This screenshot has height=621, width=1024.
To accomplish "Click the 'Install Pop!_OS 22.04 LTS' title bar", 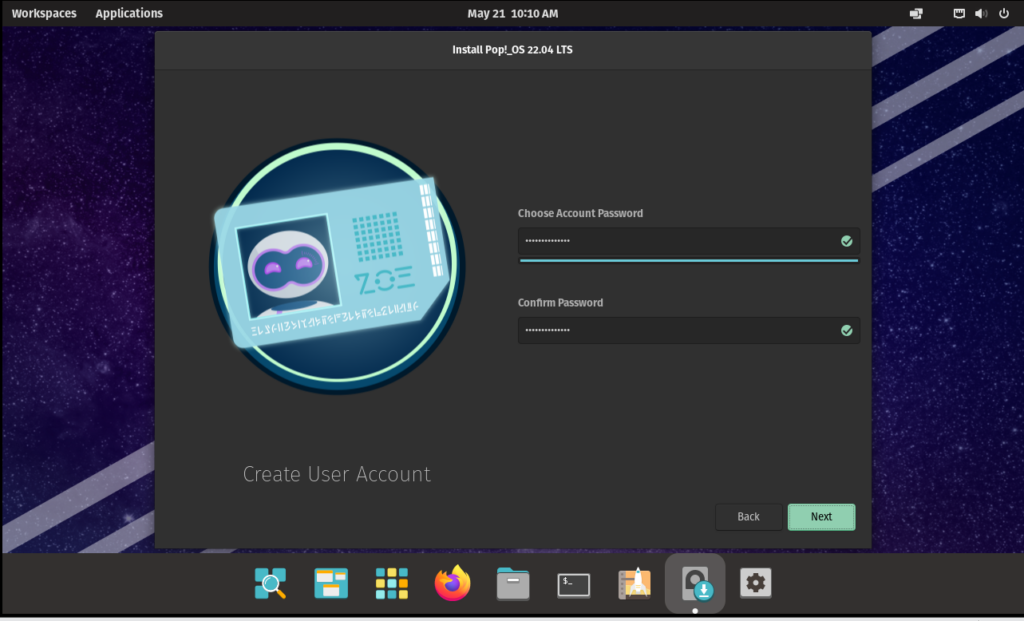I will [x=513, y=50].
